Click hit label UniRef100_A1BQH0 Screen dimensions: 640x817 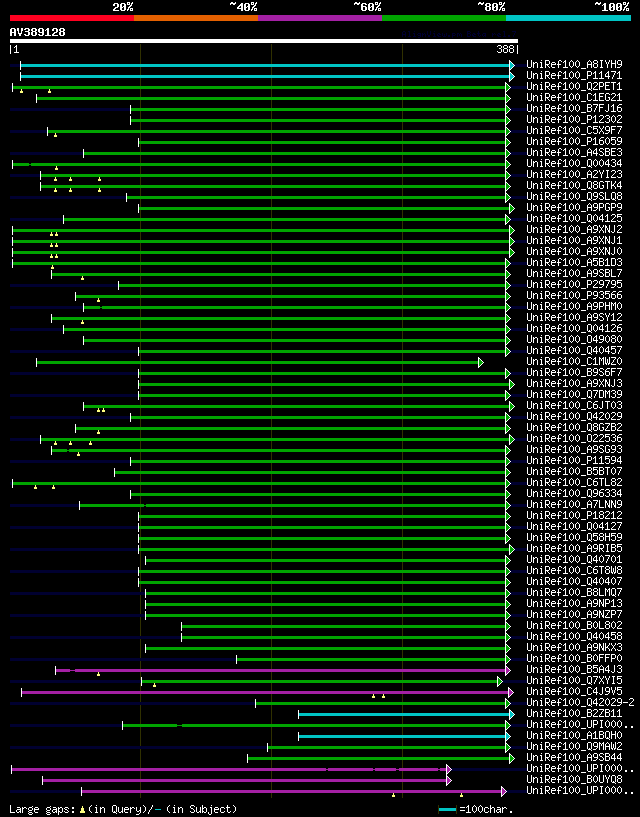point(574,735)
